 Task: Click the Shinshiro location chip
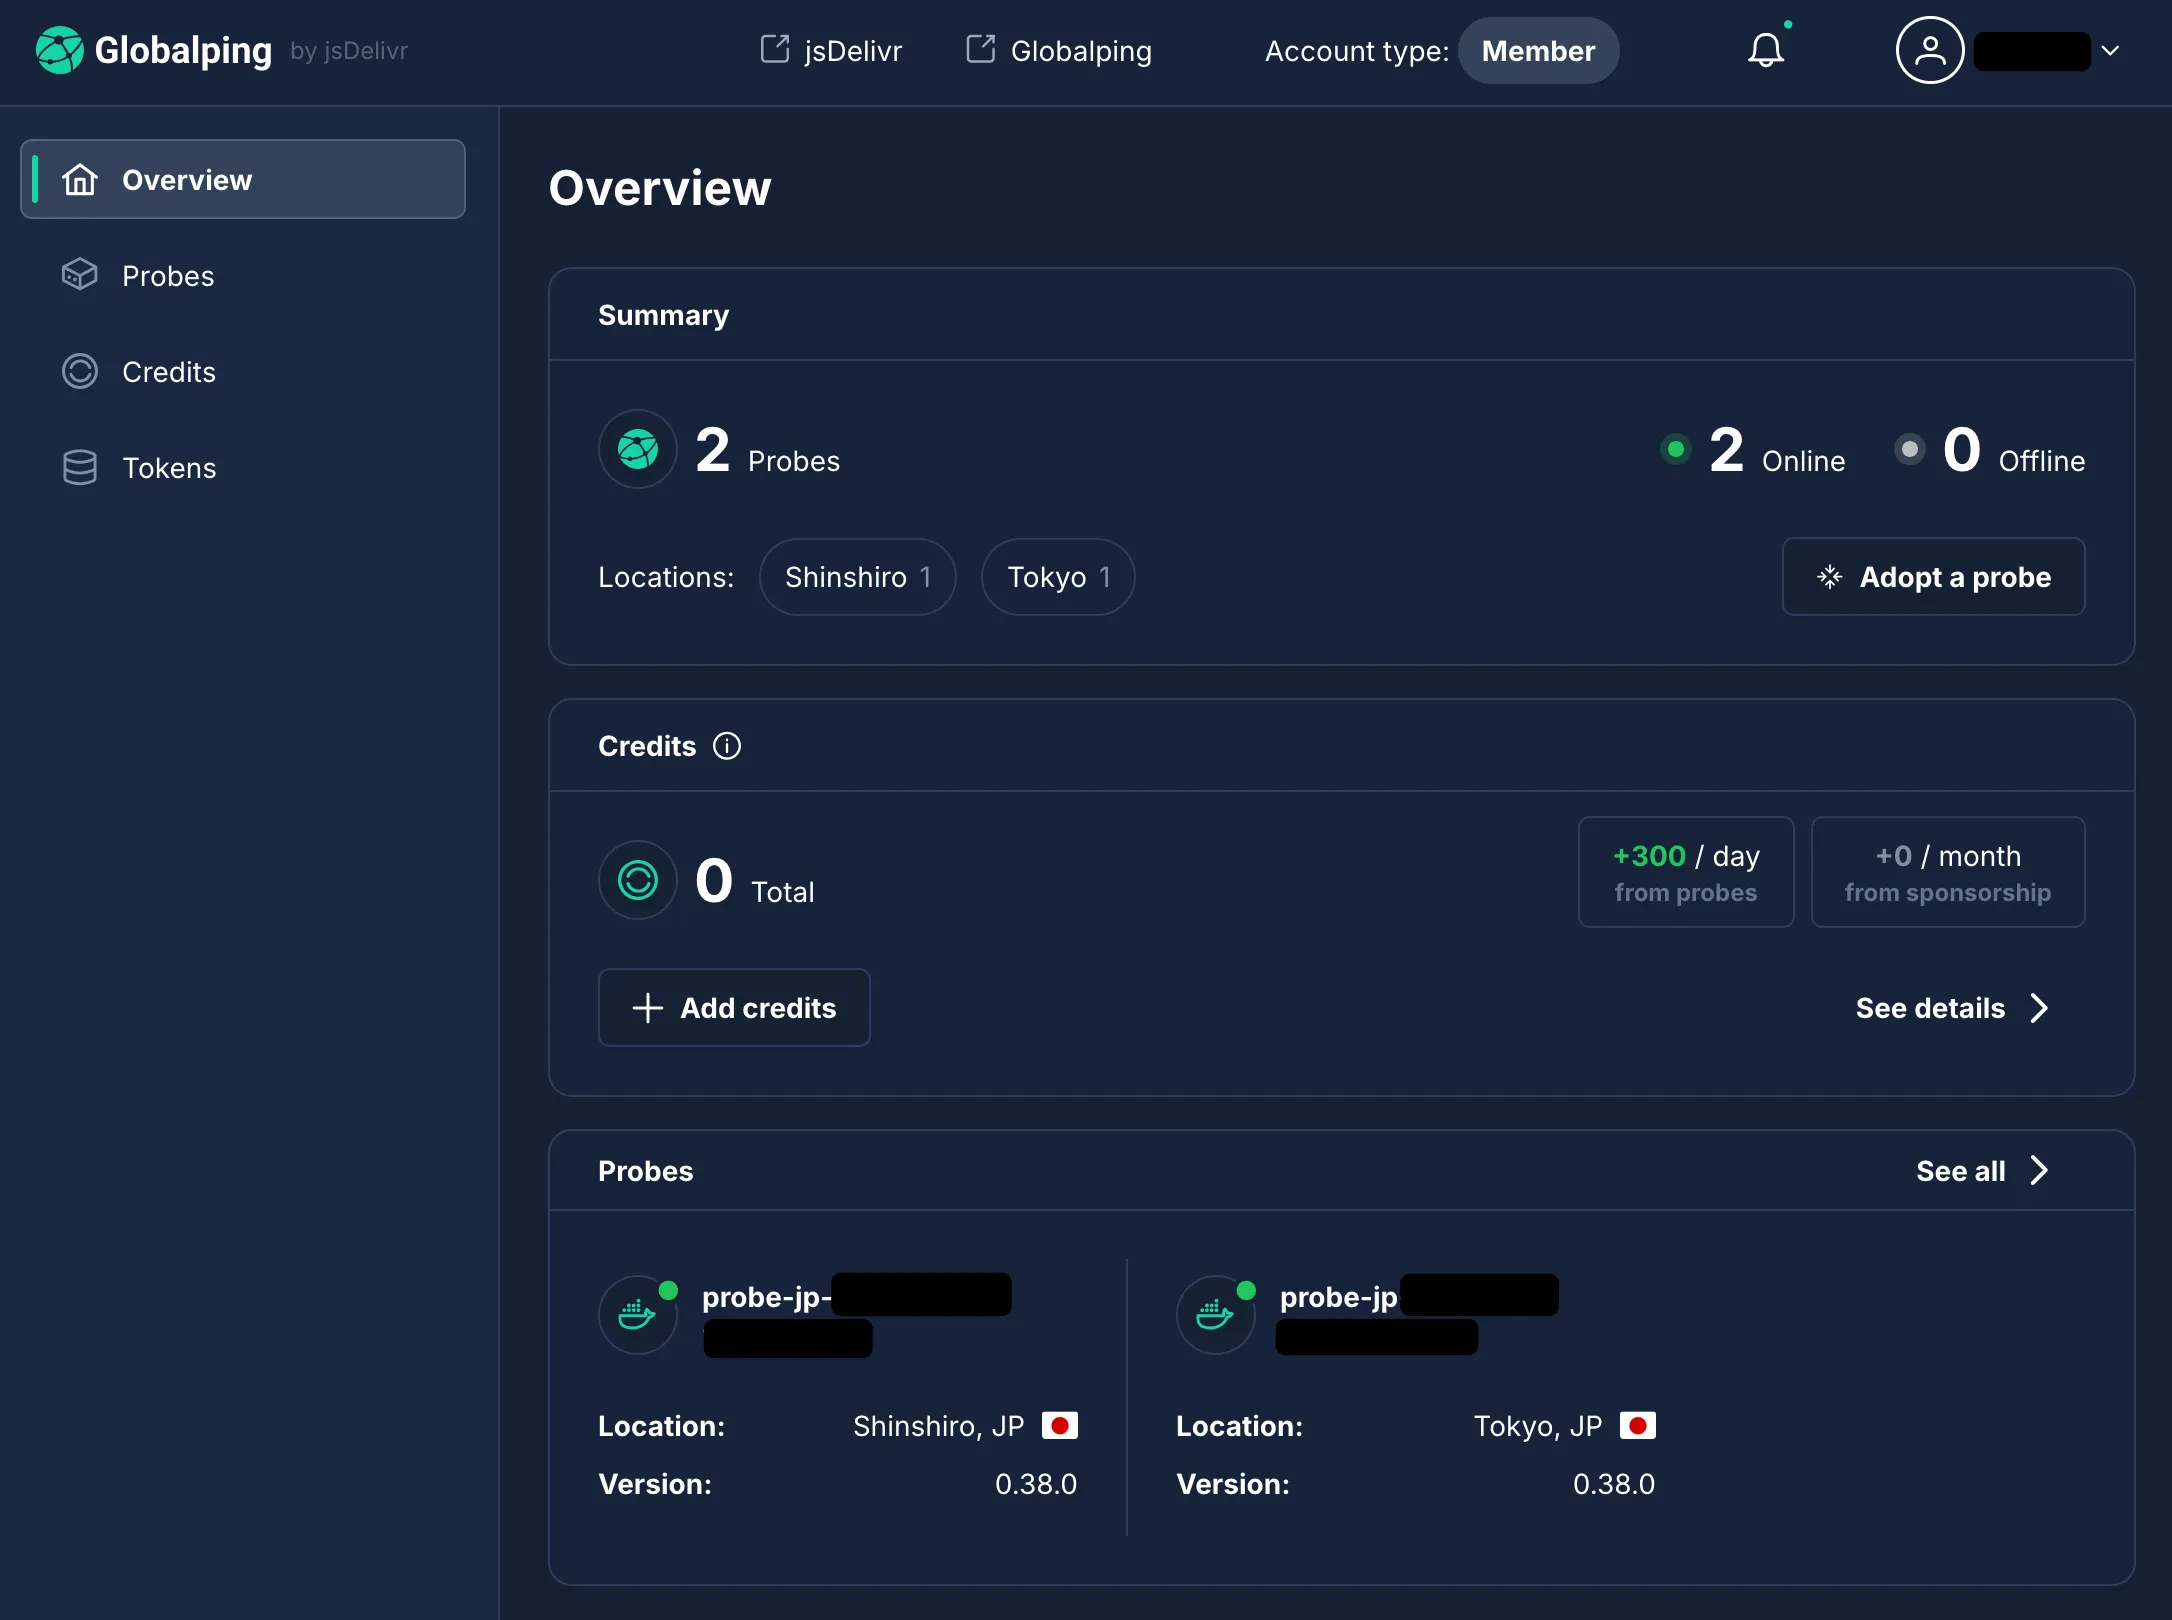point(857,577)
